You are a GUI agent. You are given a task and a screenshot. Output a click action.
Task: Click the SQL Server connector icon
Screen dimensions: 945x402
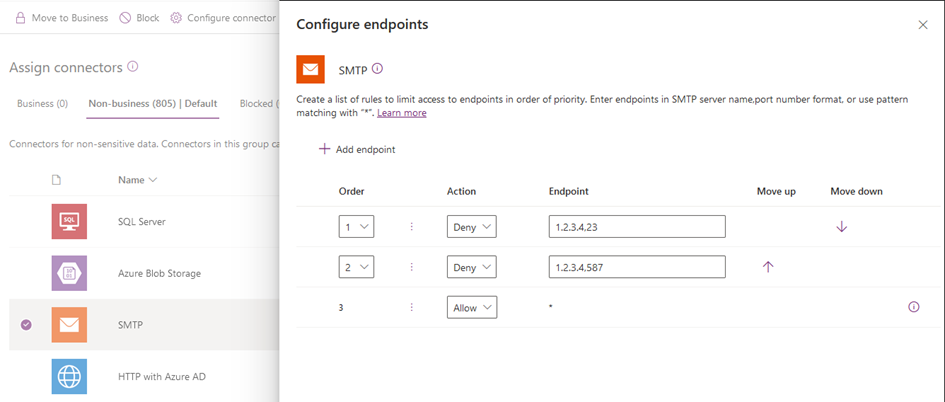pyautogui.click(x=69, y=221)
